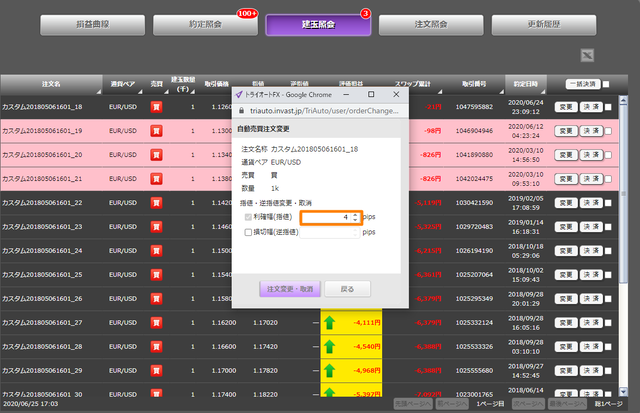This screenshot has width=640, height=413.
Task: Select the 建玉照会 tab
Action: click(x=318, y=25)
